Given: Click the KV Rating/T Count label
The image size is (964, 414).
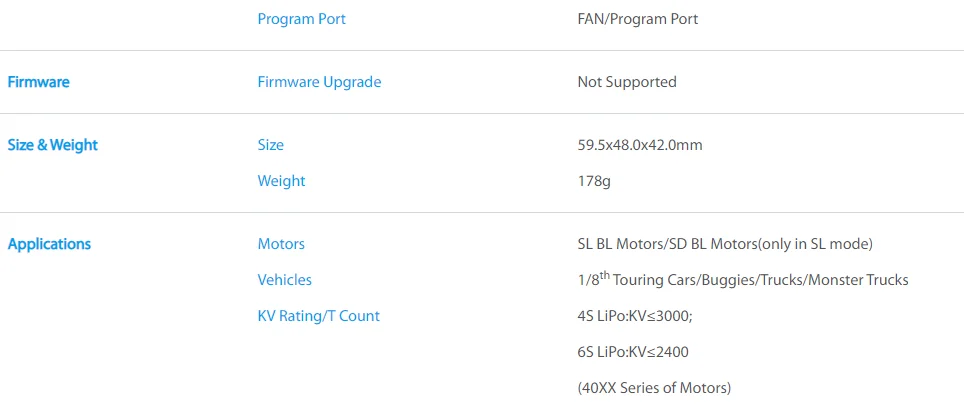Looking at the screenshot, I should click(x=318, y=316).
